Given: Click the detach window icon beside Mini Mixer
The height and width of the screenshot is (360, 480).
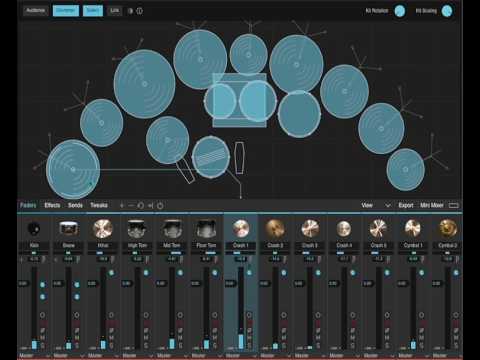Looking at the screenshot, I should click(x=454, y=205).
